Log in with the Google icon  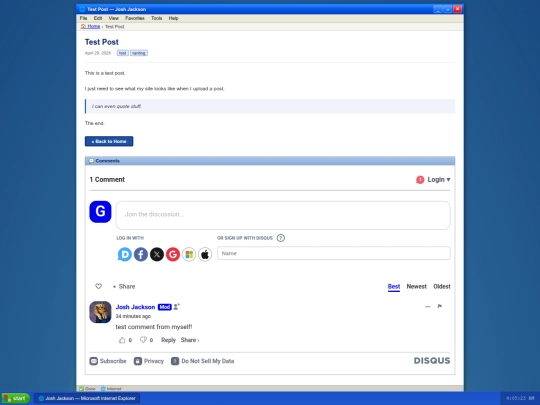(x=173, y=255)
